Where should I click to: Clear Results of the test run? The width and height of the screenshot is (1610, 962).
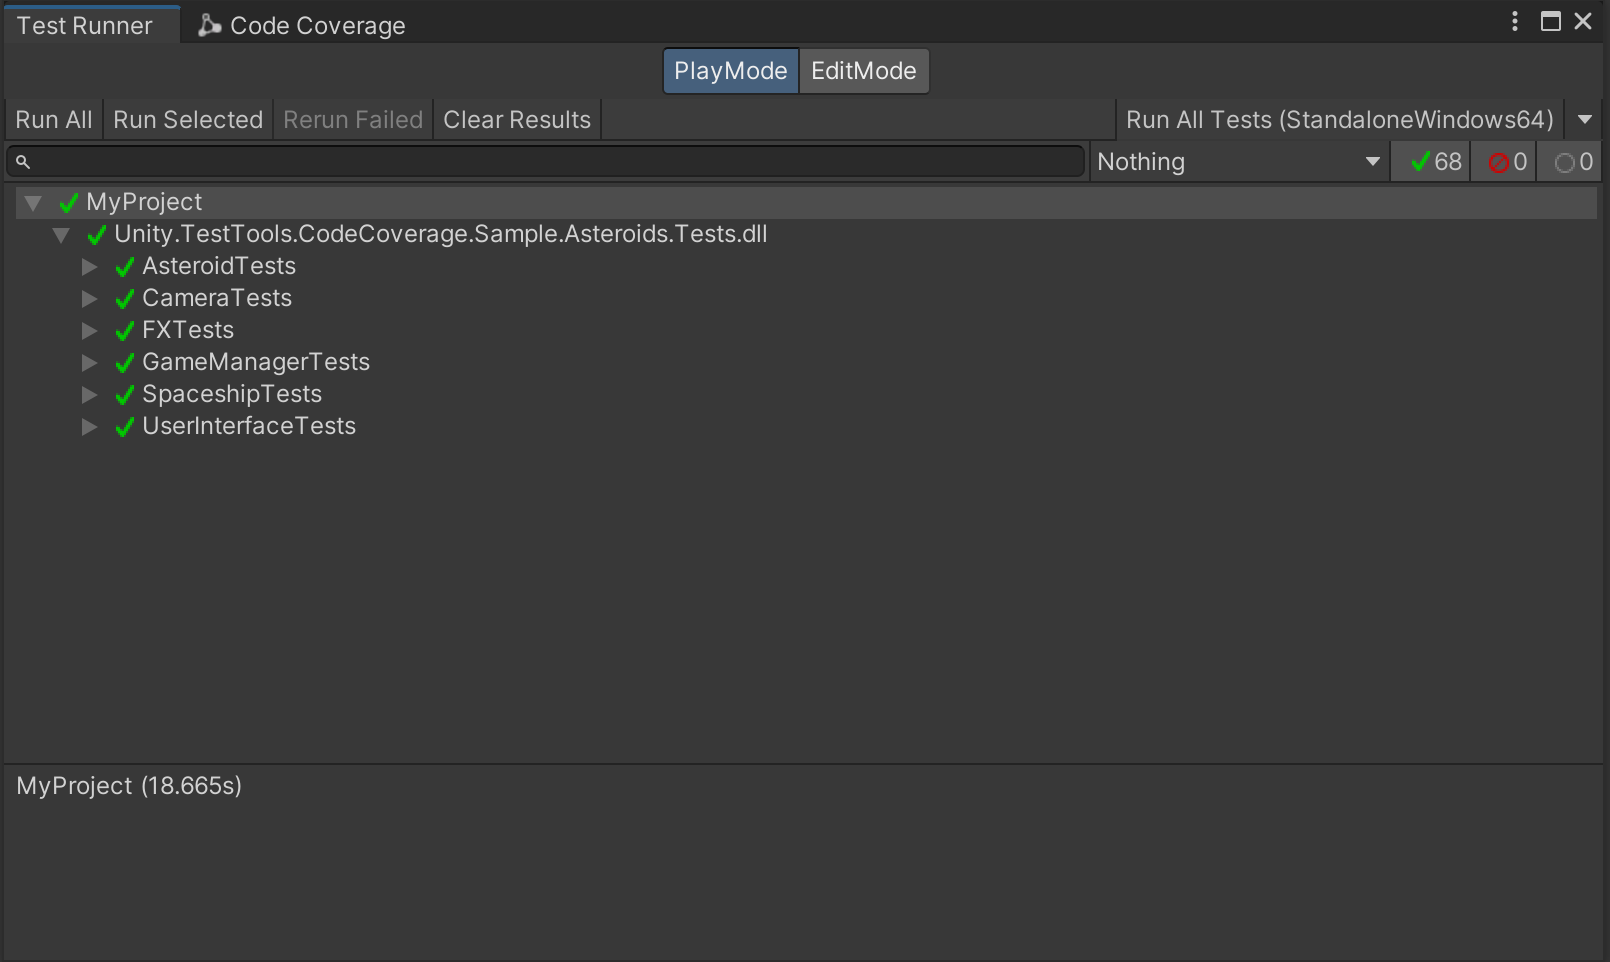(517, 120)
